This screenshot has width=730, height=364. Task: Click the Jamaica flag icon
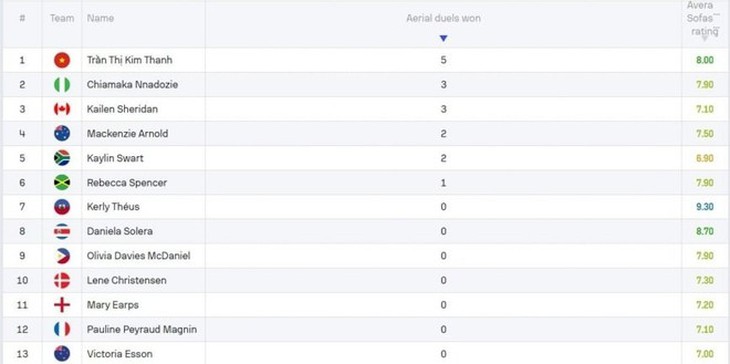tap(62, 182)
